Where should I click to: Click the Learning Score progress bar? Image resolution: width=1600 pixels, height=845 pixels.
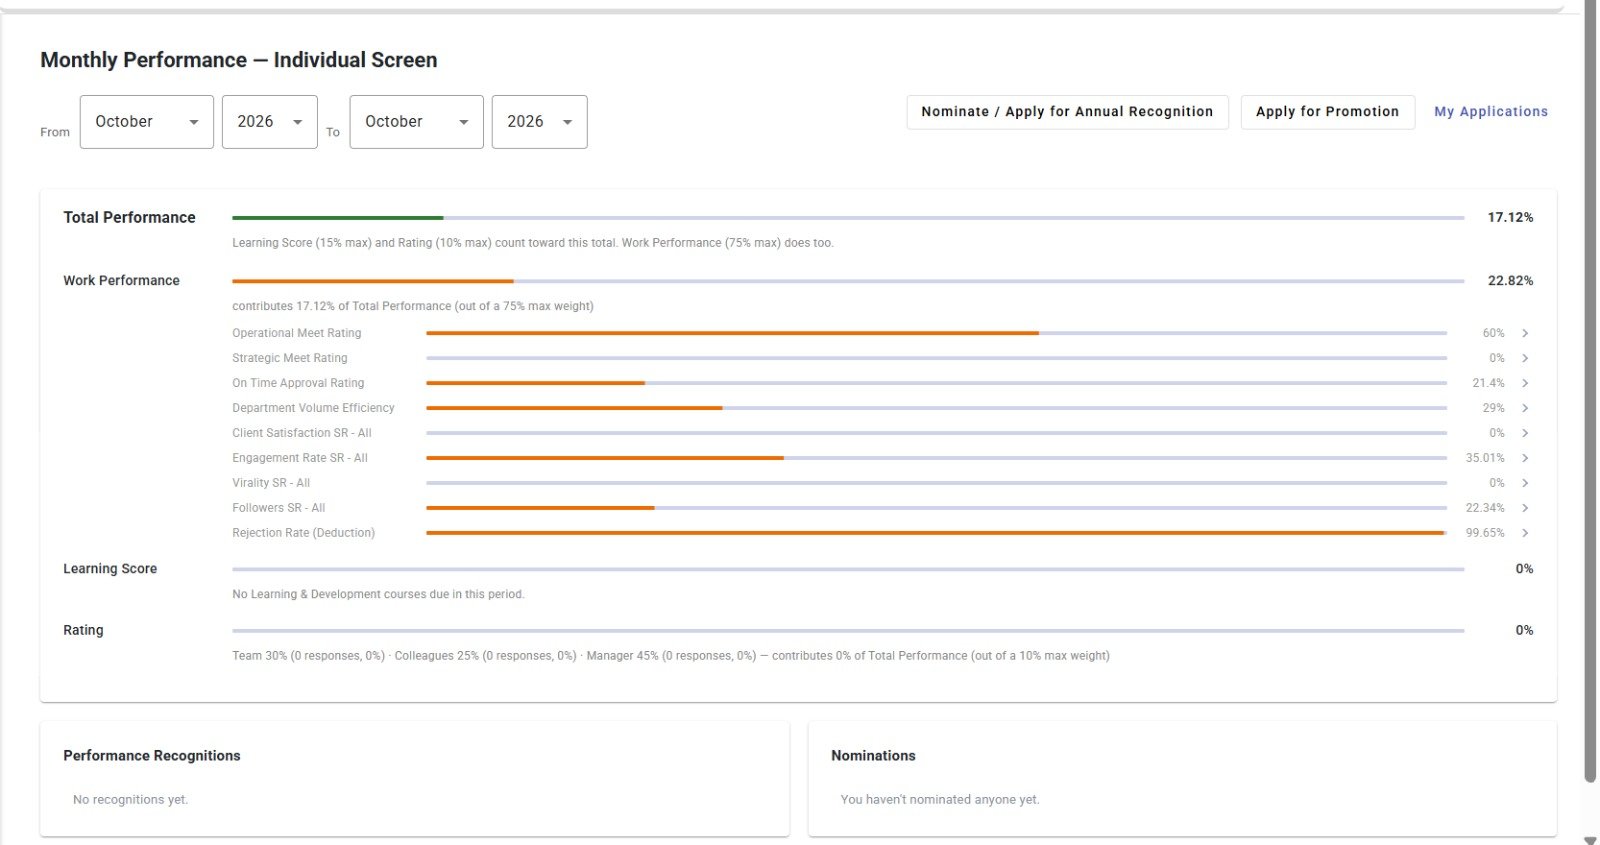[x=848, y=569]
